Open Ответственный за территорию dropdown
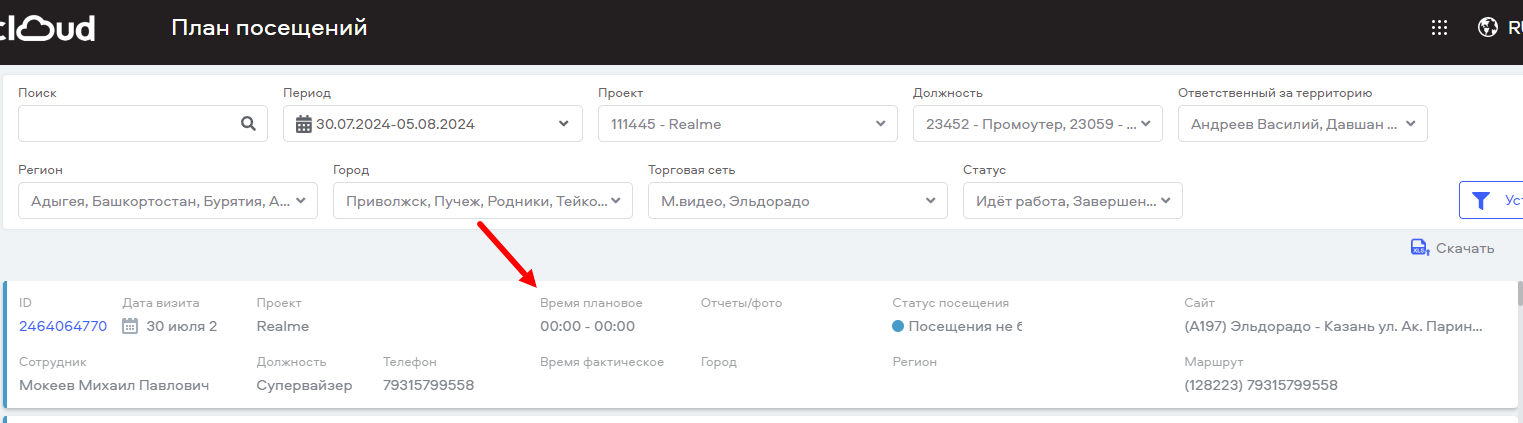 coord(1303,124)
